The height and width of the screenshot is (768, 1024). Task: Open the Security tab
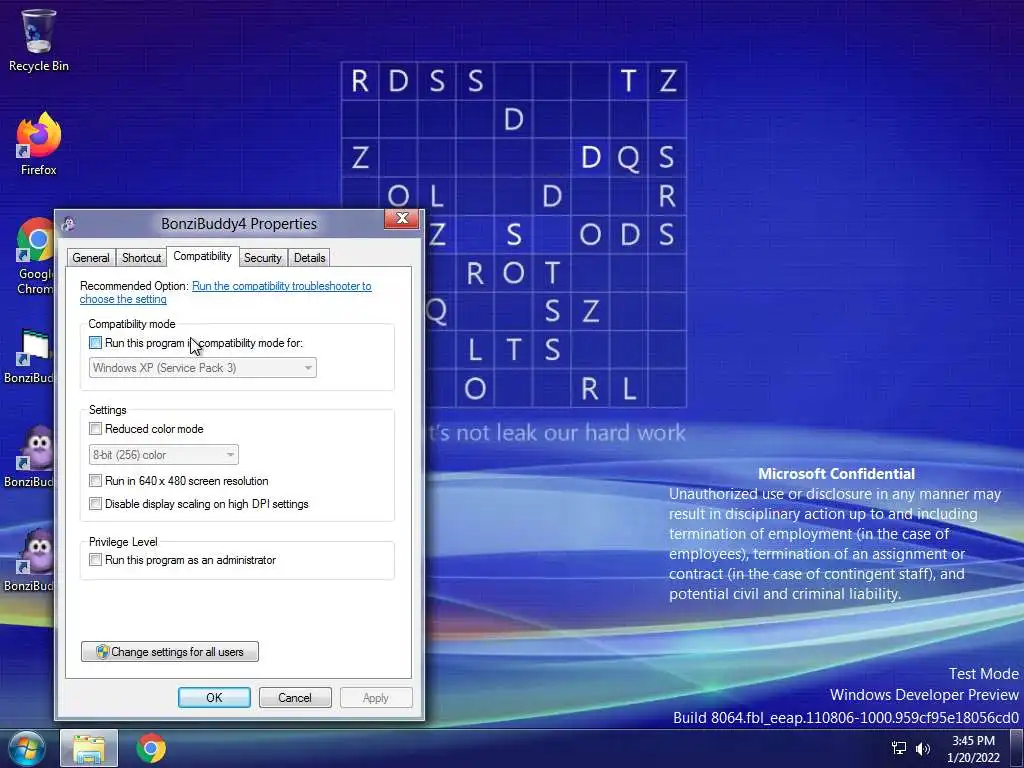click(x=263, y=257)
